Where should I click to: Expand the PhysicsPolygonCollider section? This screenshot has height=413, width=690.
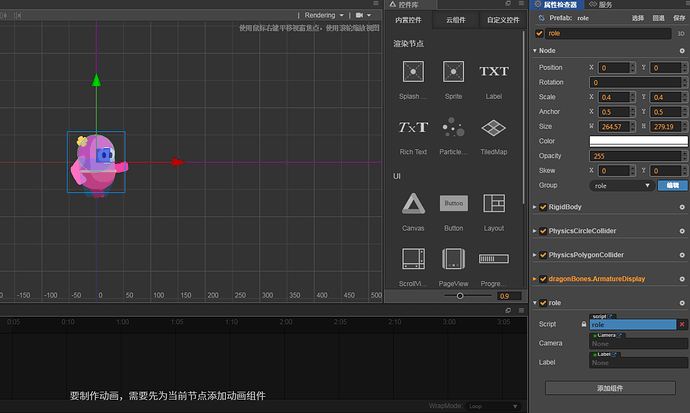point(535,255)
